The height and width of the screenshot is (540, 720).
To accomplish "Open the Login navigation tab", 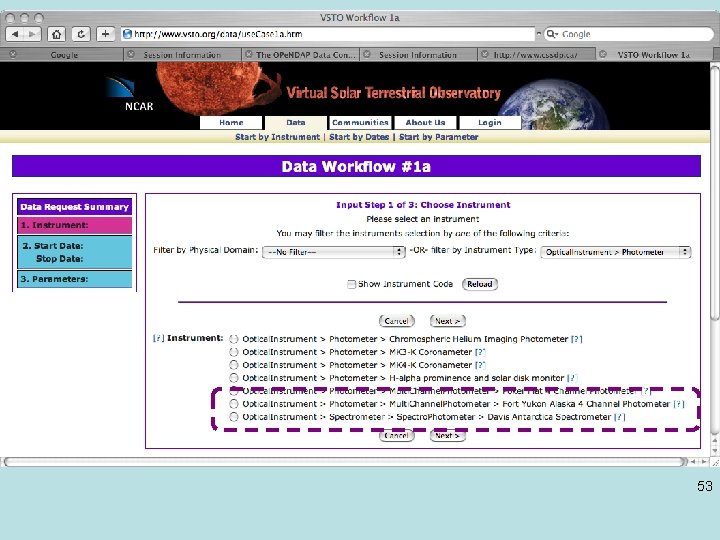I will pos(489,123).
